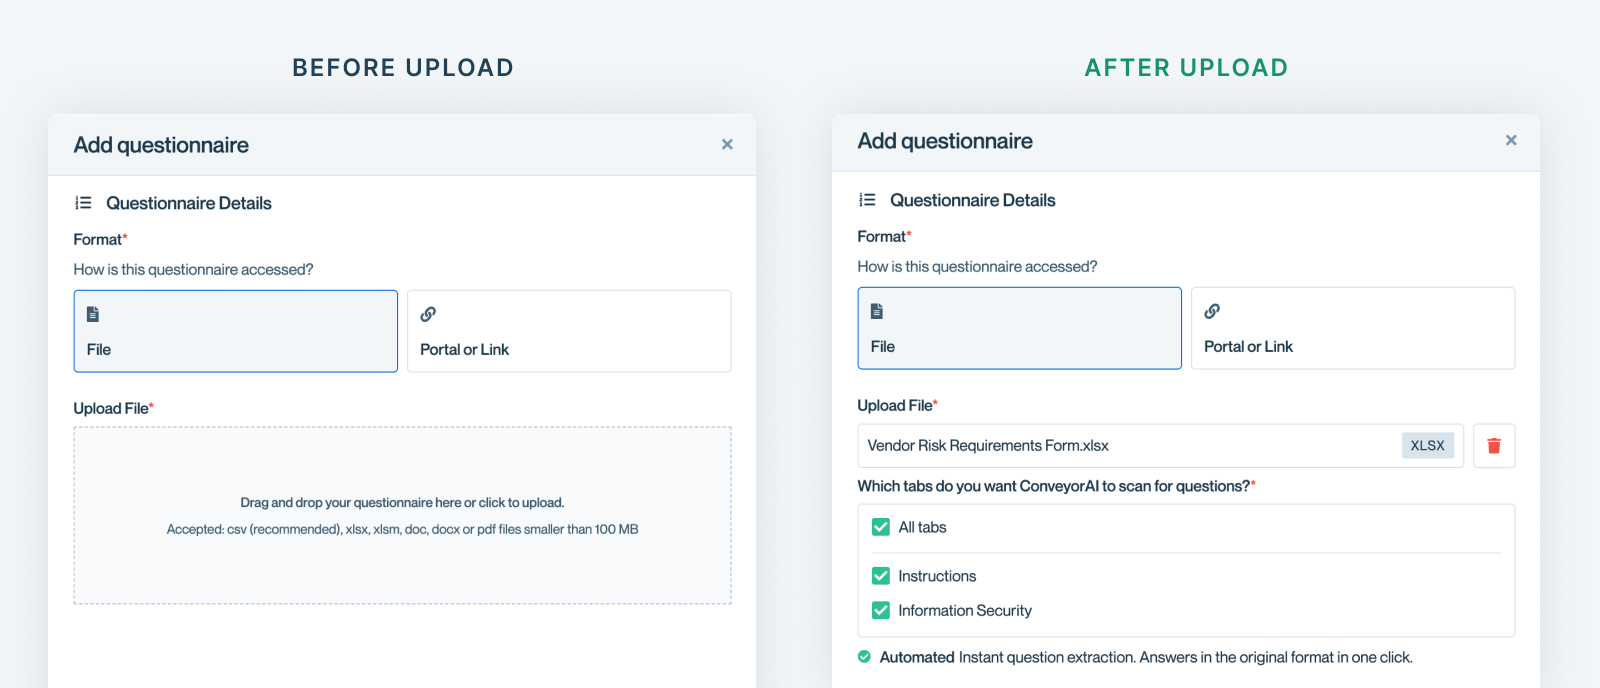Select Portal or Link in the after-upload dialog
The width and height of the screenshot is (1600, 688).
(x=1352, y=328)
